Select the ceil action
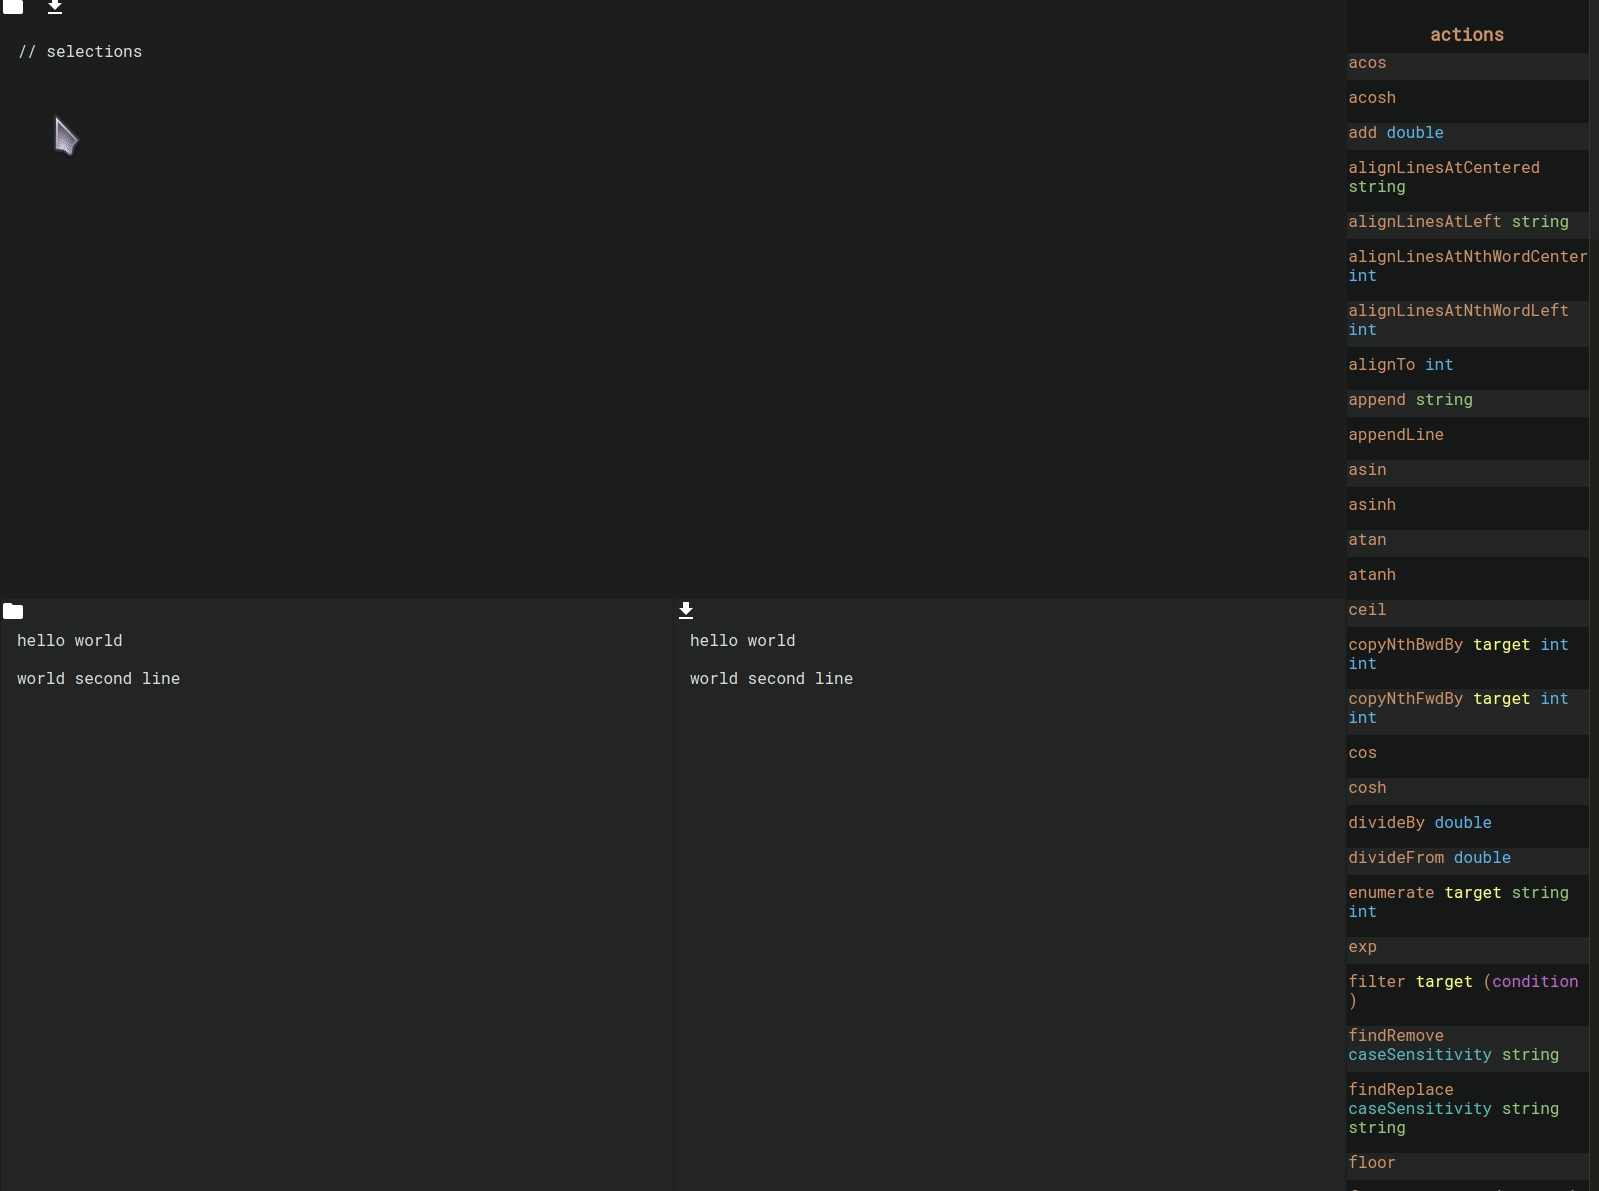 click(x=1367, y=610)
